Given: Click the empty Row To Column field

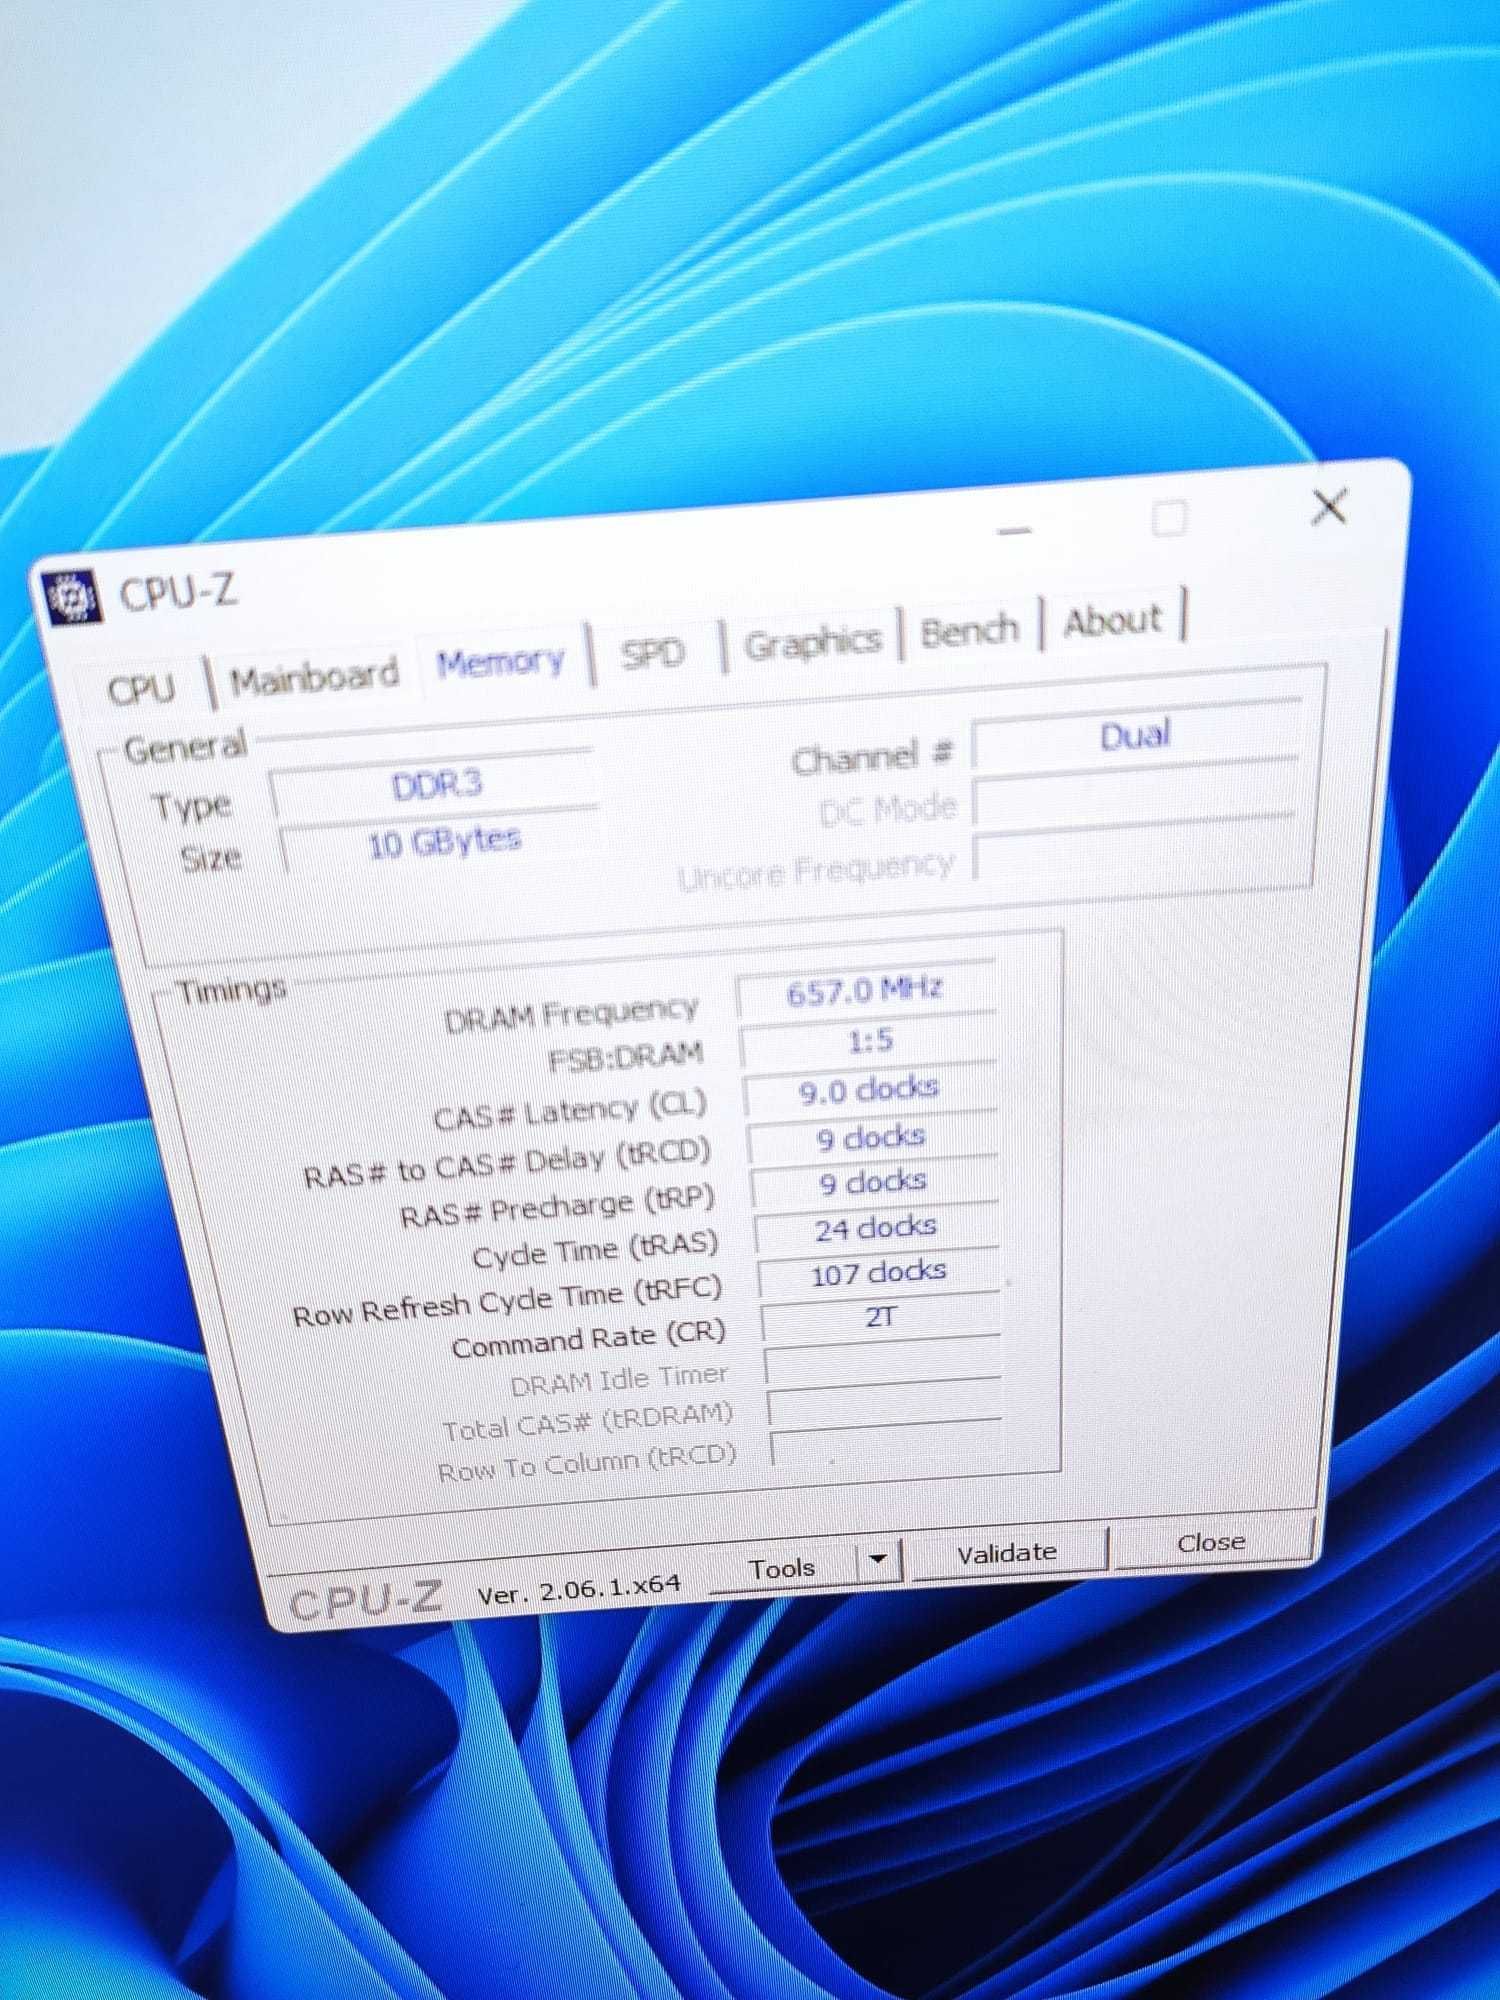Looking at the screenshot, I should [887, 1445].
